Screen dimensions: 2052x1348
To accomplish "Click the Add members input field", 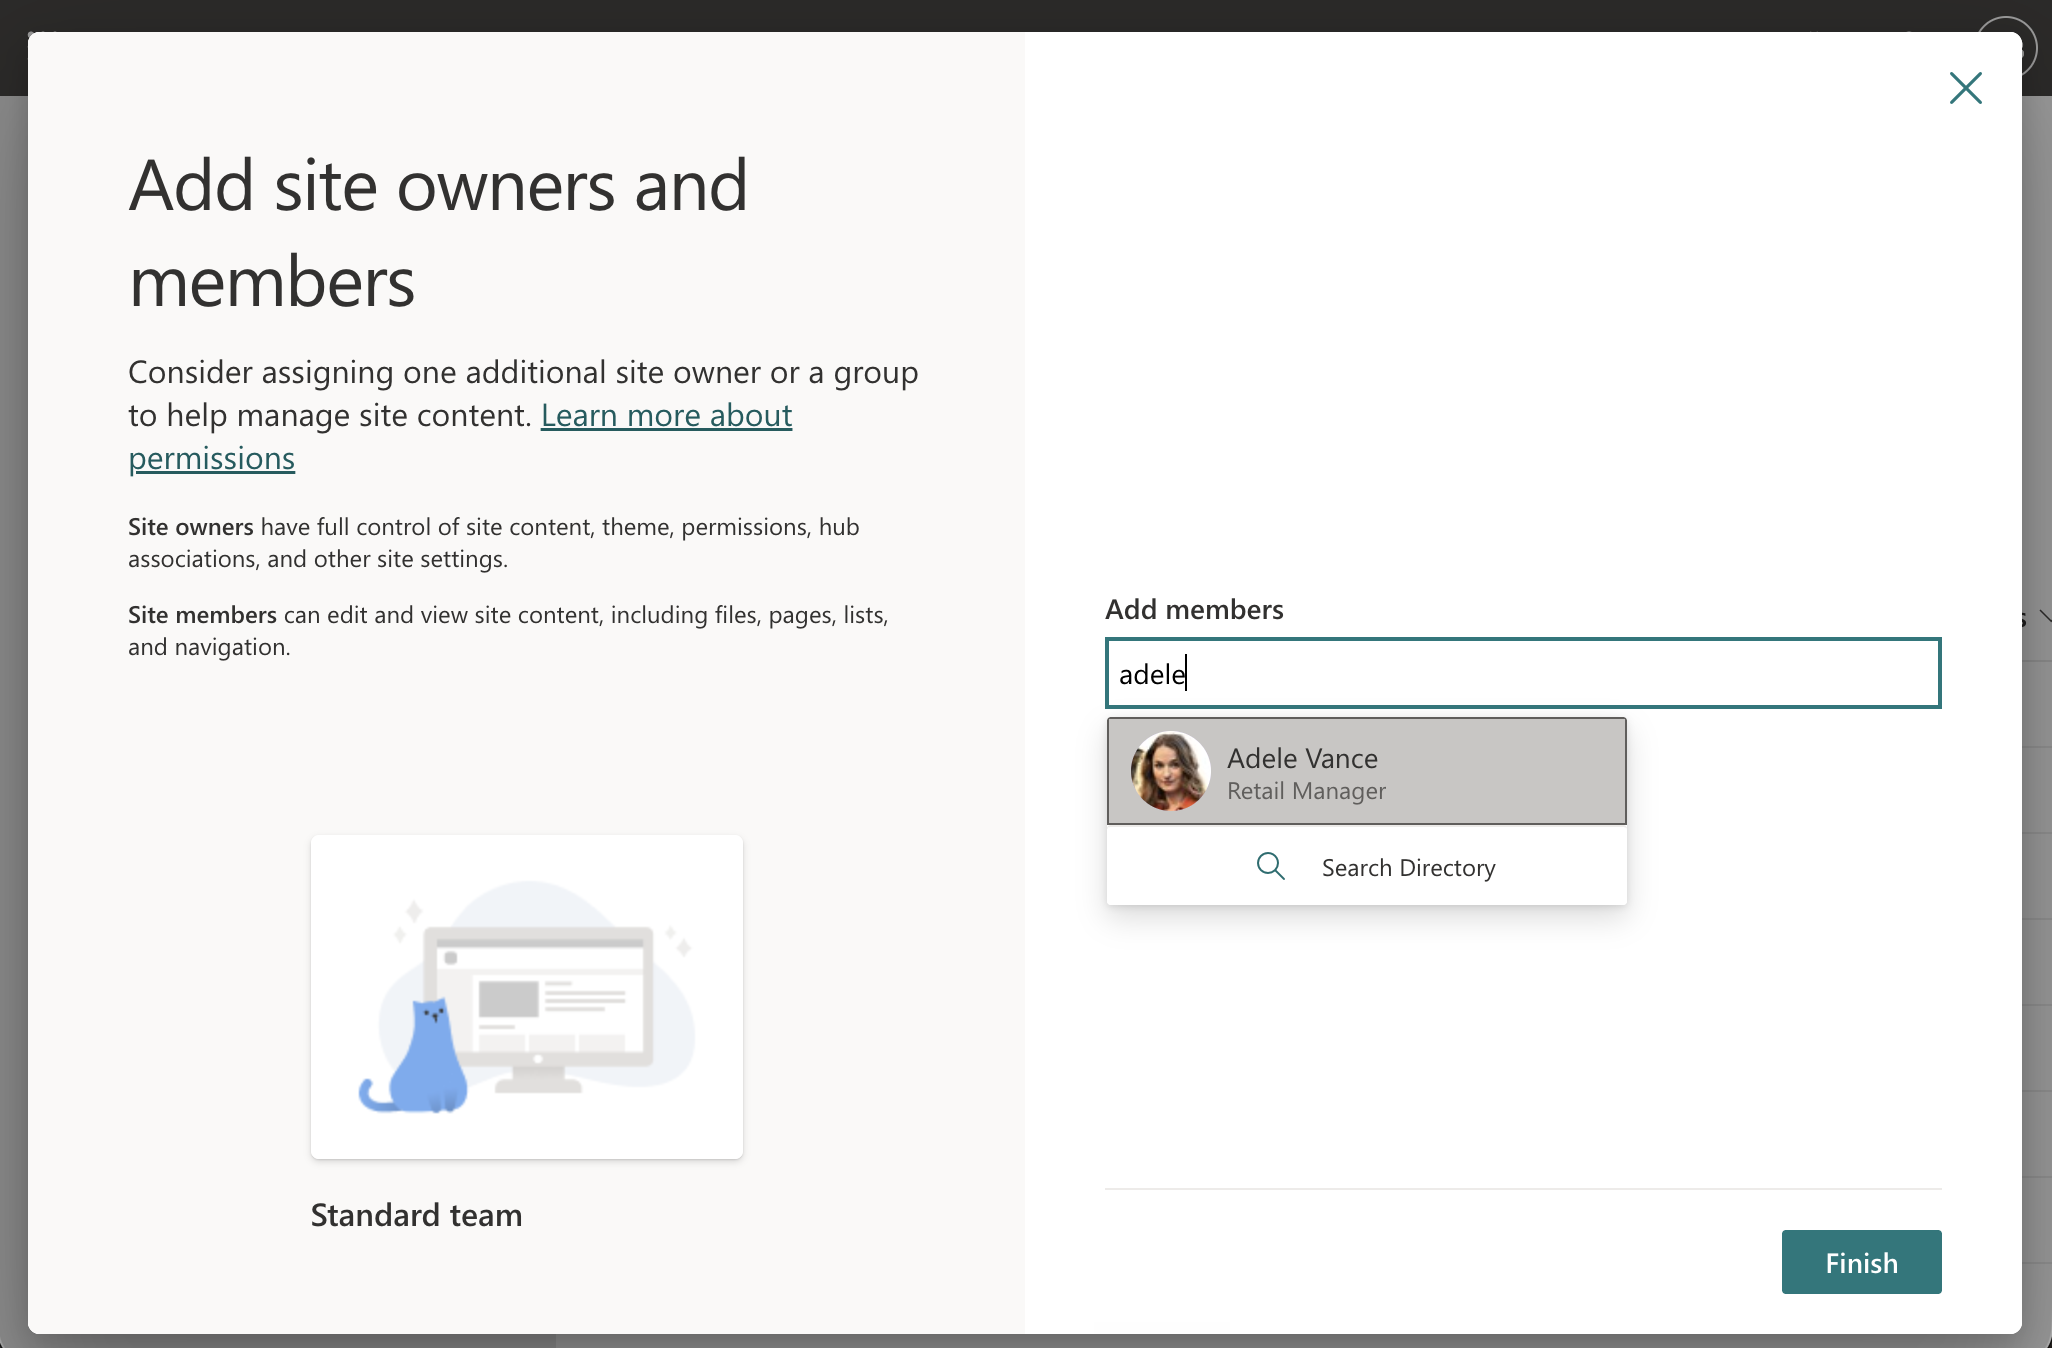I will click(1523, 673).
